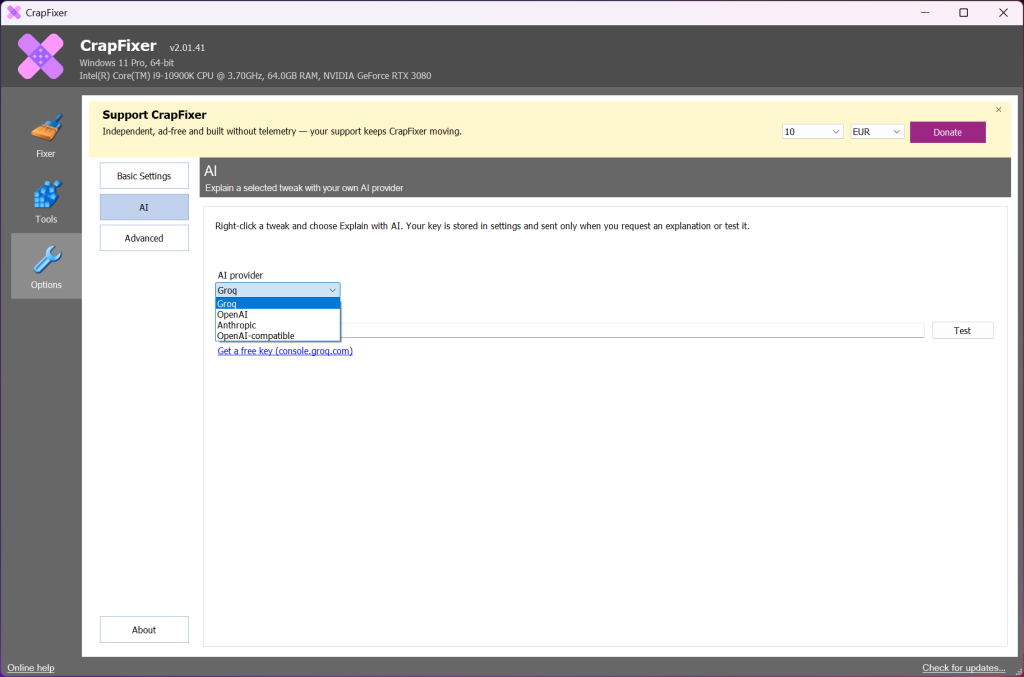Select the AI settings tab

(x=144, y=207)
